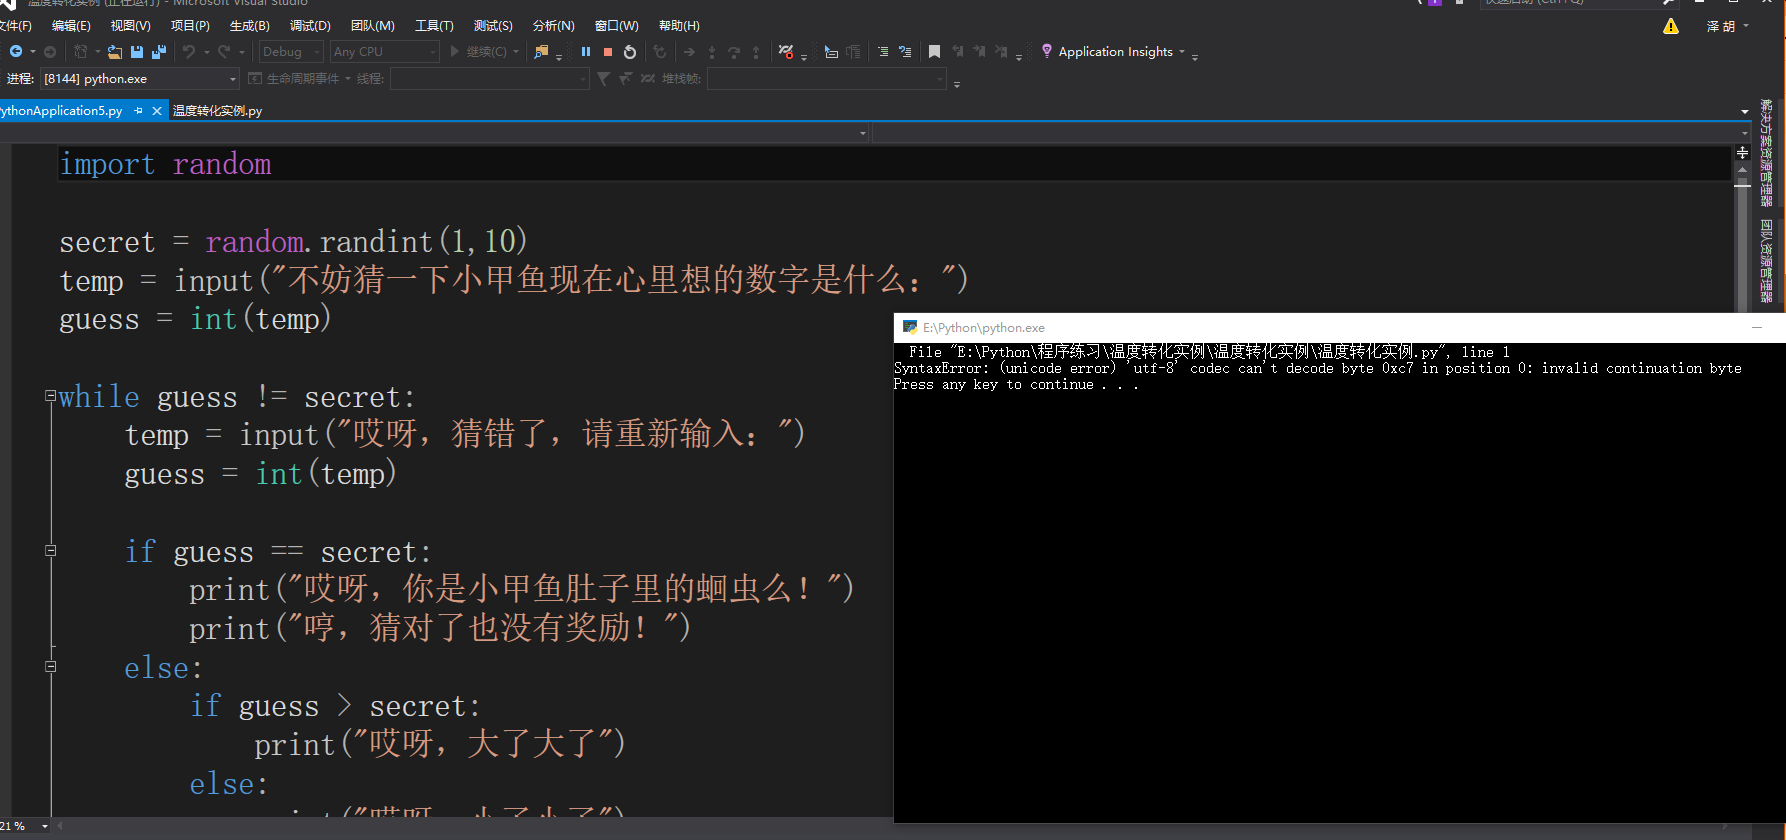
Task: Open the 分析(N) menu
Action: pyautogui.click(x=553, y=26)
